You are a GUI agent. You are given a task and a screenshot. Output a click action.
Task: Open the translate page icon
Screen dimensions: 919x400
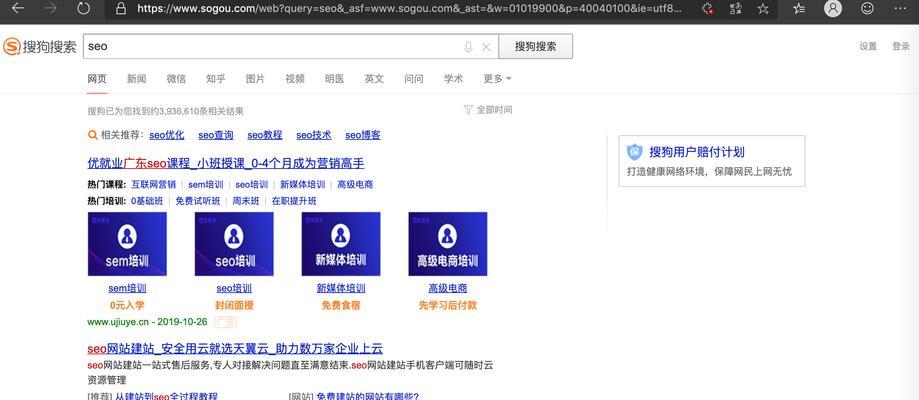[x=735, y=9]
